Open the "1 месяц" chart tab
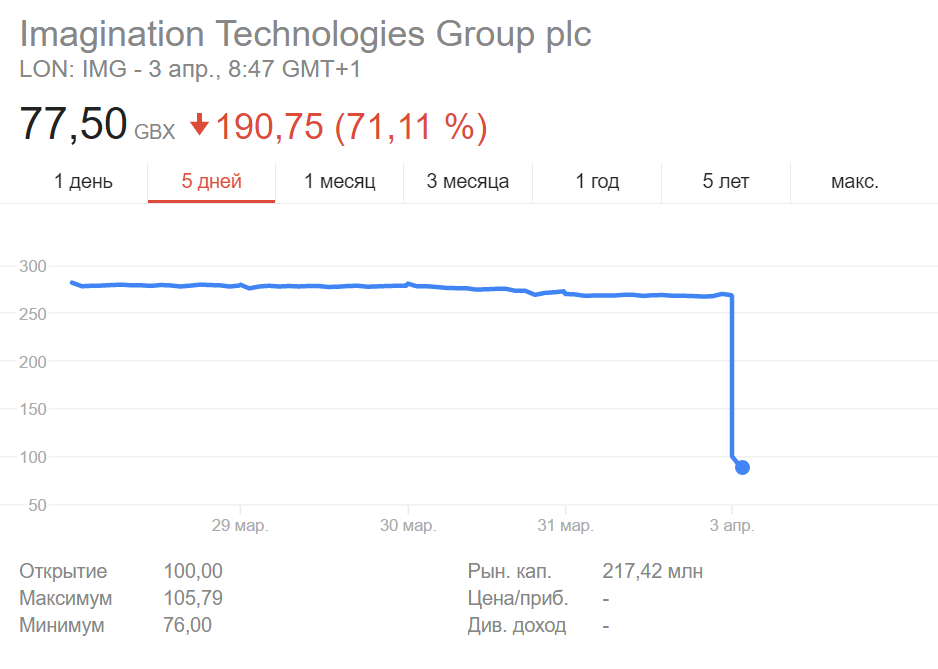 339,181
